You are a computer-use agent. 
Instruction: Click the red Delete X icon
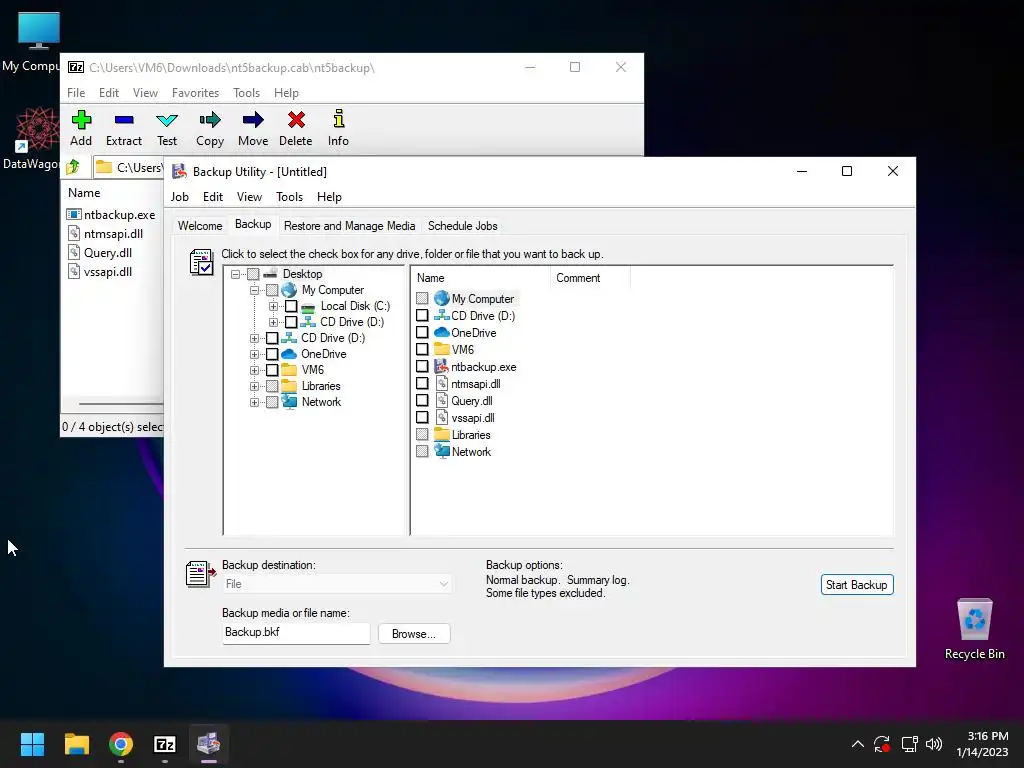(x=296, y=121)
